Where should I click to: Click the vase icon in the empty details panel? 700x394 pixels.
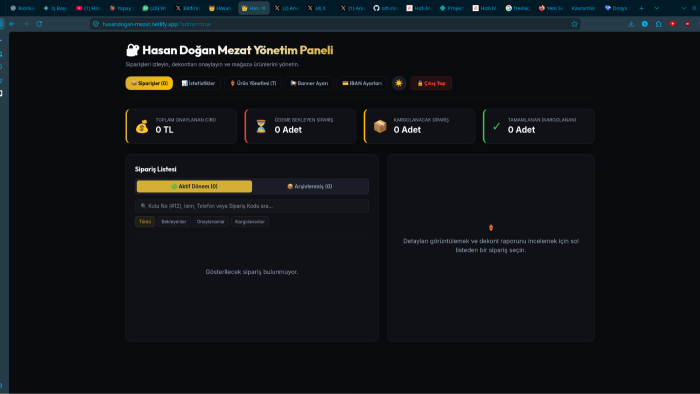pyautogui.click(x=491, y=228)
